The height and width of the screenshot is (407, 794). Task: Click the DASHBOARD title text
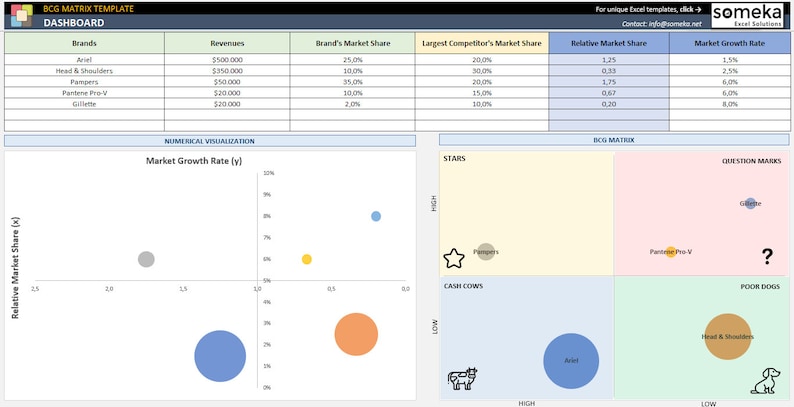pyautogui.click(x=74, y=23)
